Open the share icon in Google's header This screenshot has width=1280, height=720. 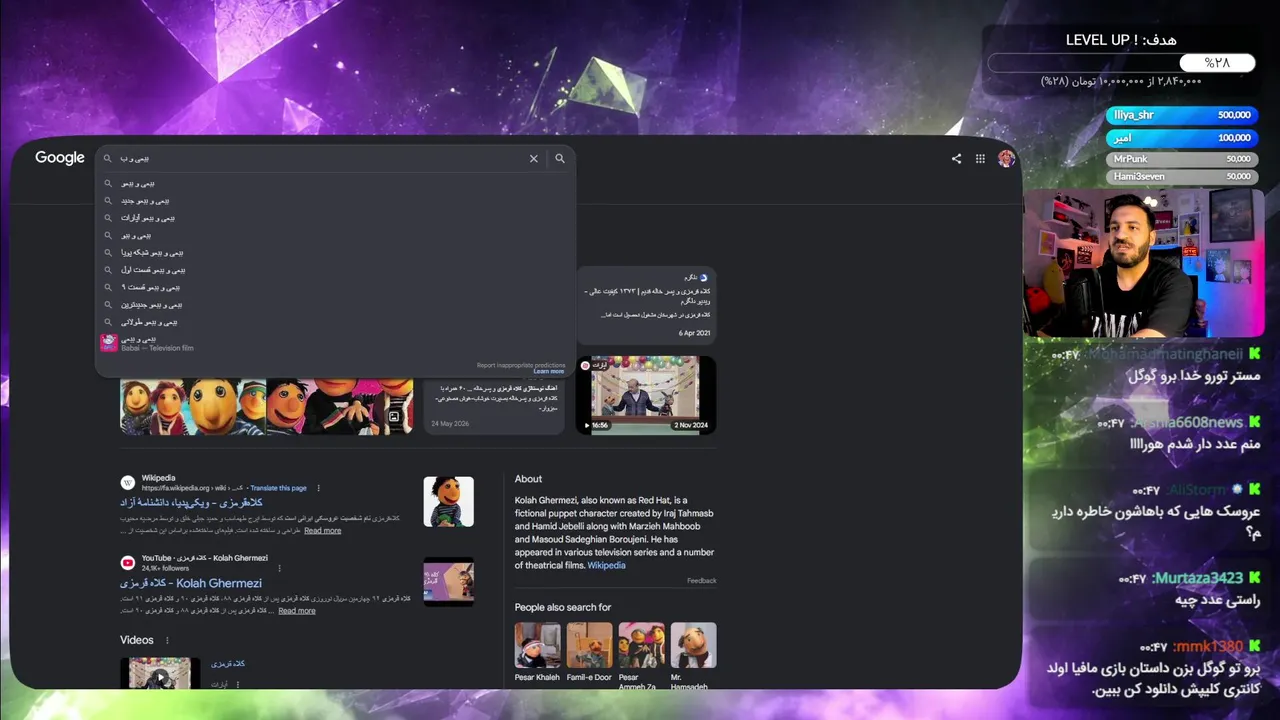[956, 158]
